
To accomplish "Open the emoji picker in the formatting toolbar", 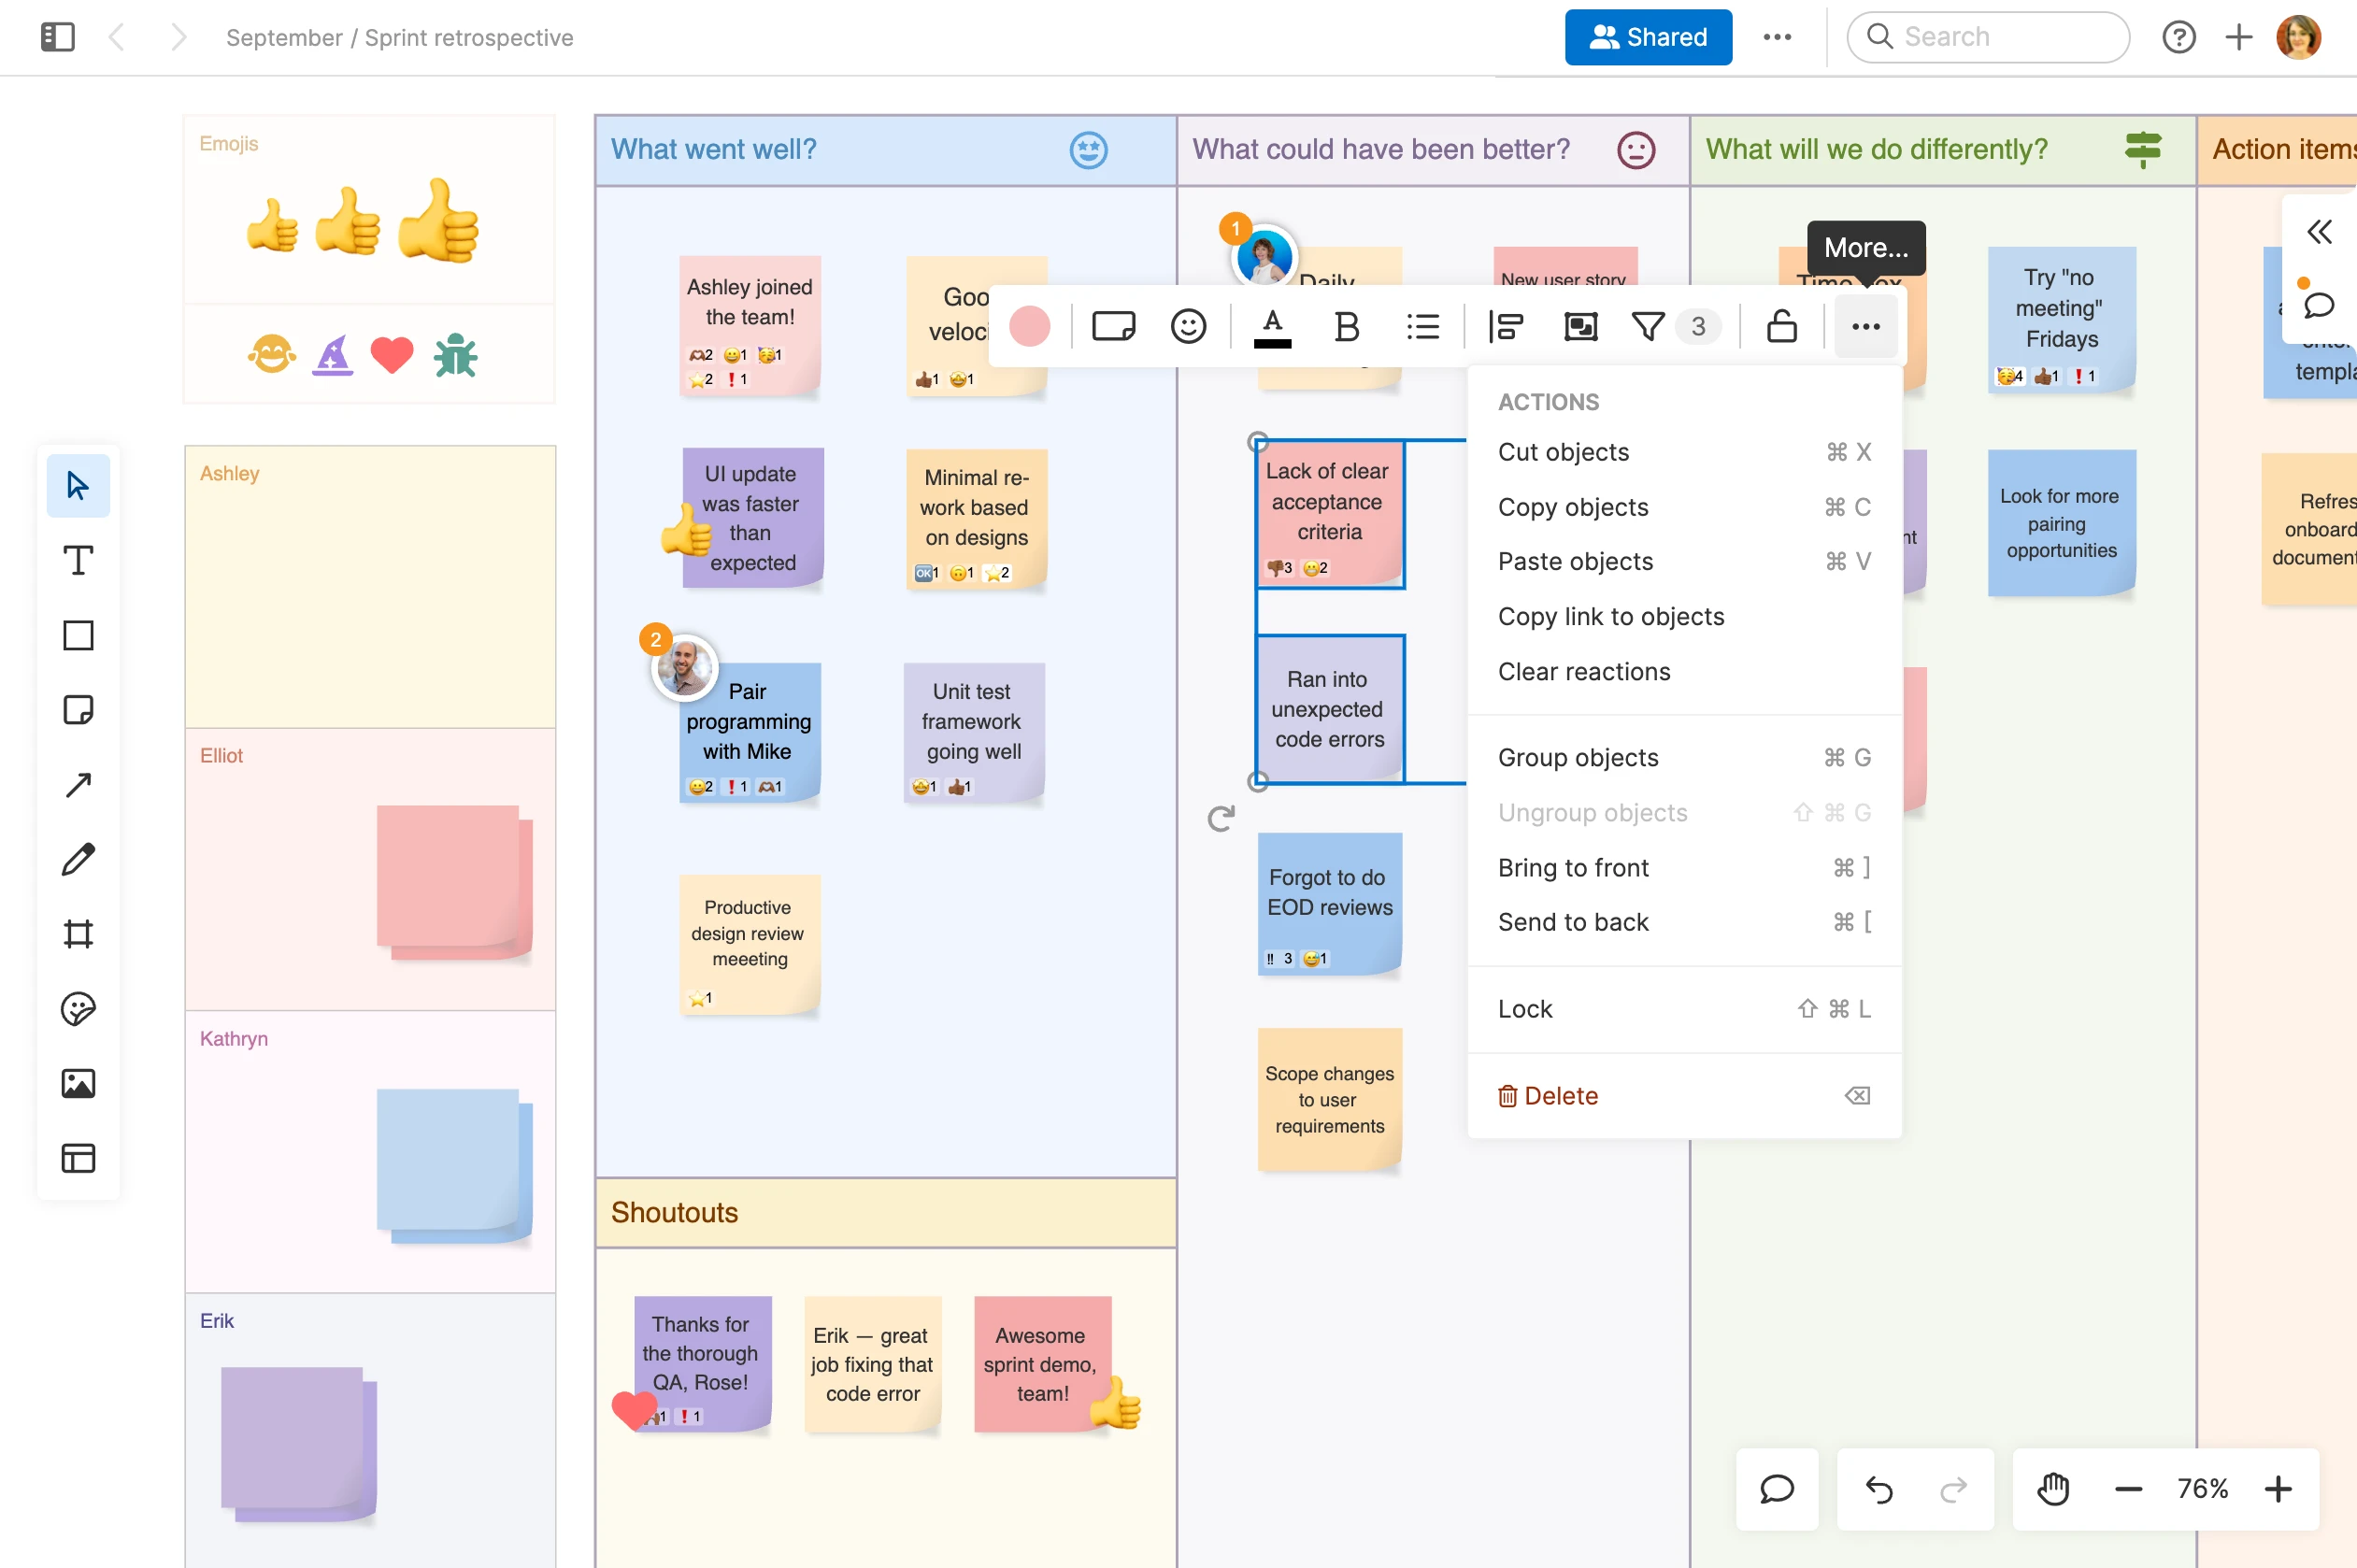I will pos(1189,326).
